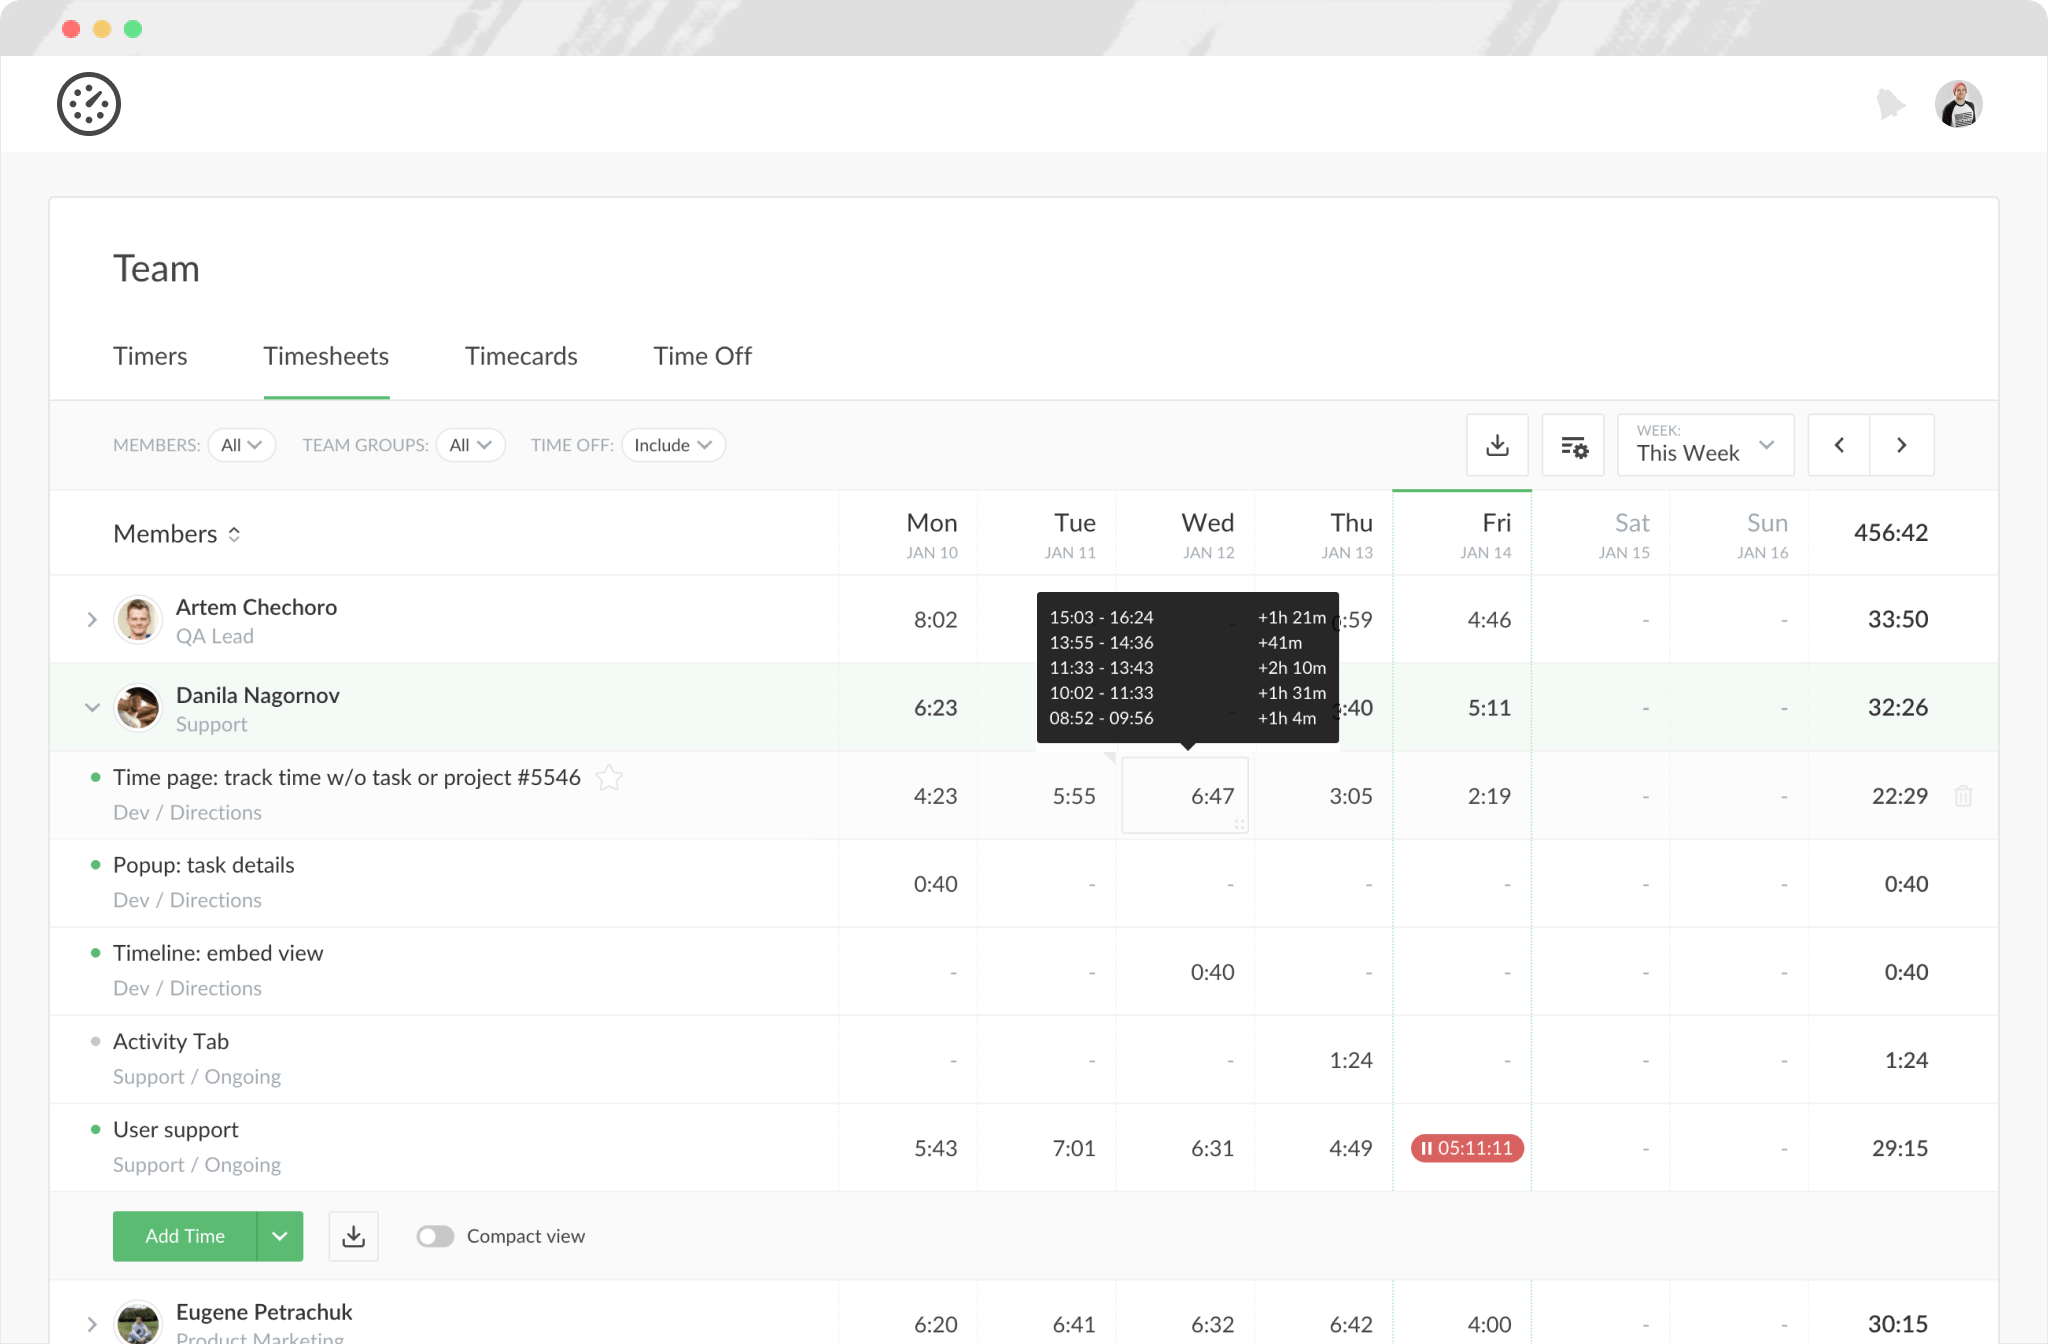Sort members using the sort arrows icon
This screenshot has width=2048, height=1344.
point(236,533)
